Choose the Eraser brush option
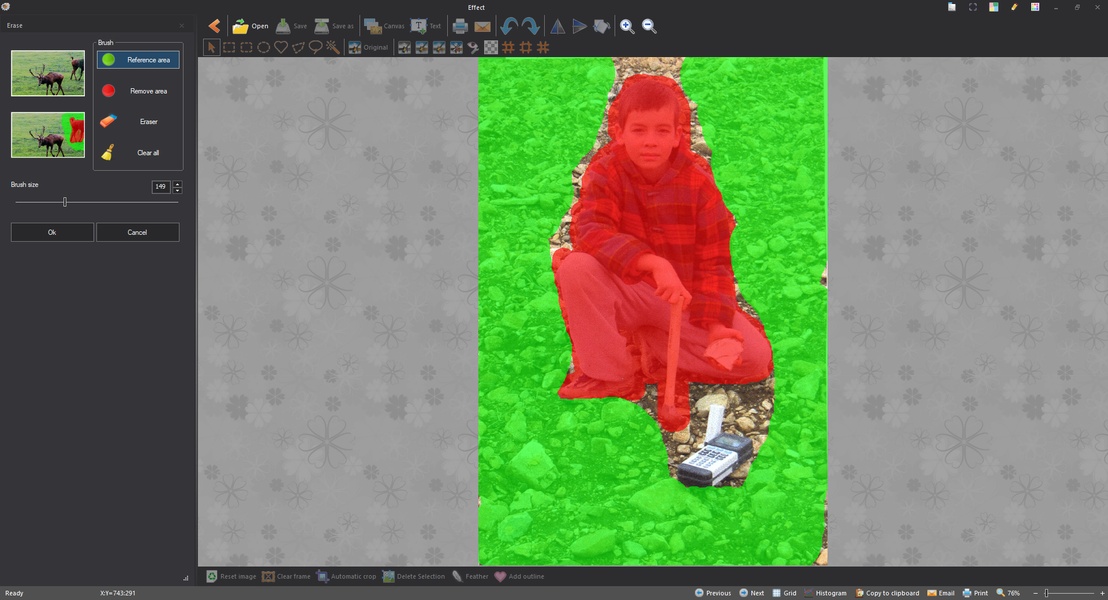This screenshot has width=1108, height=600. 138,122
